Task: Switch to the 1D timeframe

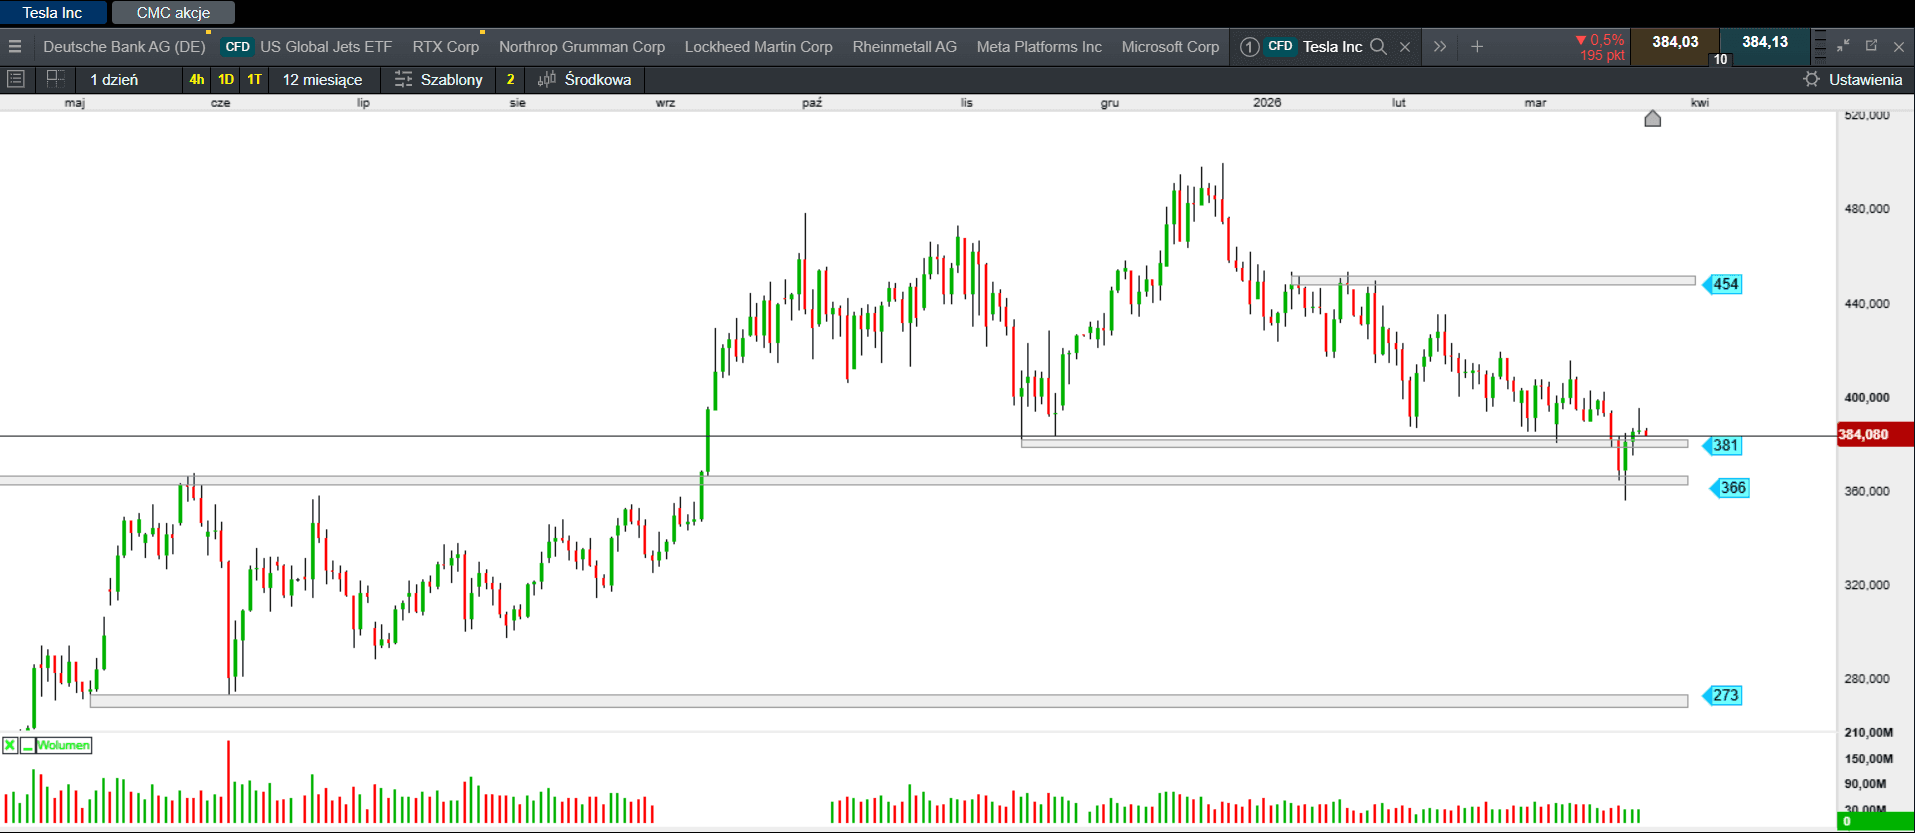Action: point(226,79)
